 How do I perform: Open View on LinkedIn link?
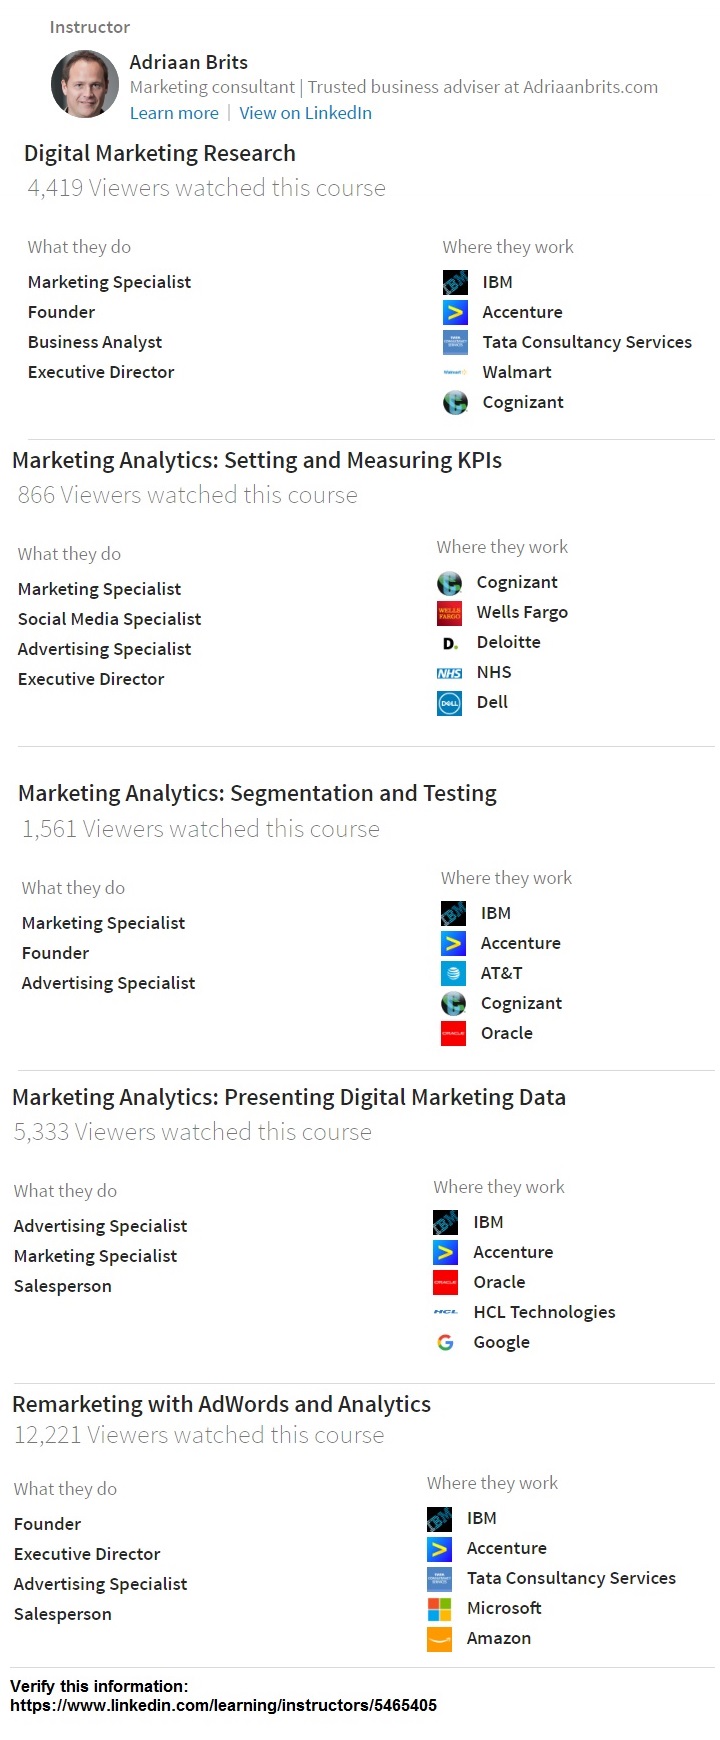(x=305, y=113)
